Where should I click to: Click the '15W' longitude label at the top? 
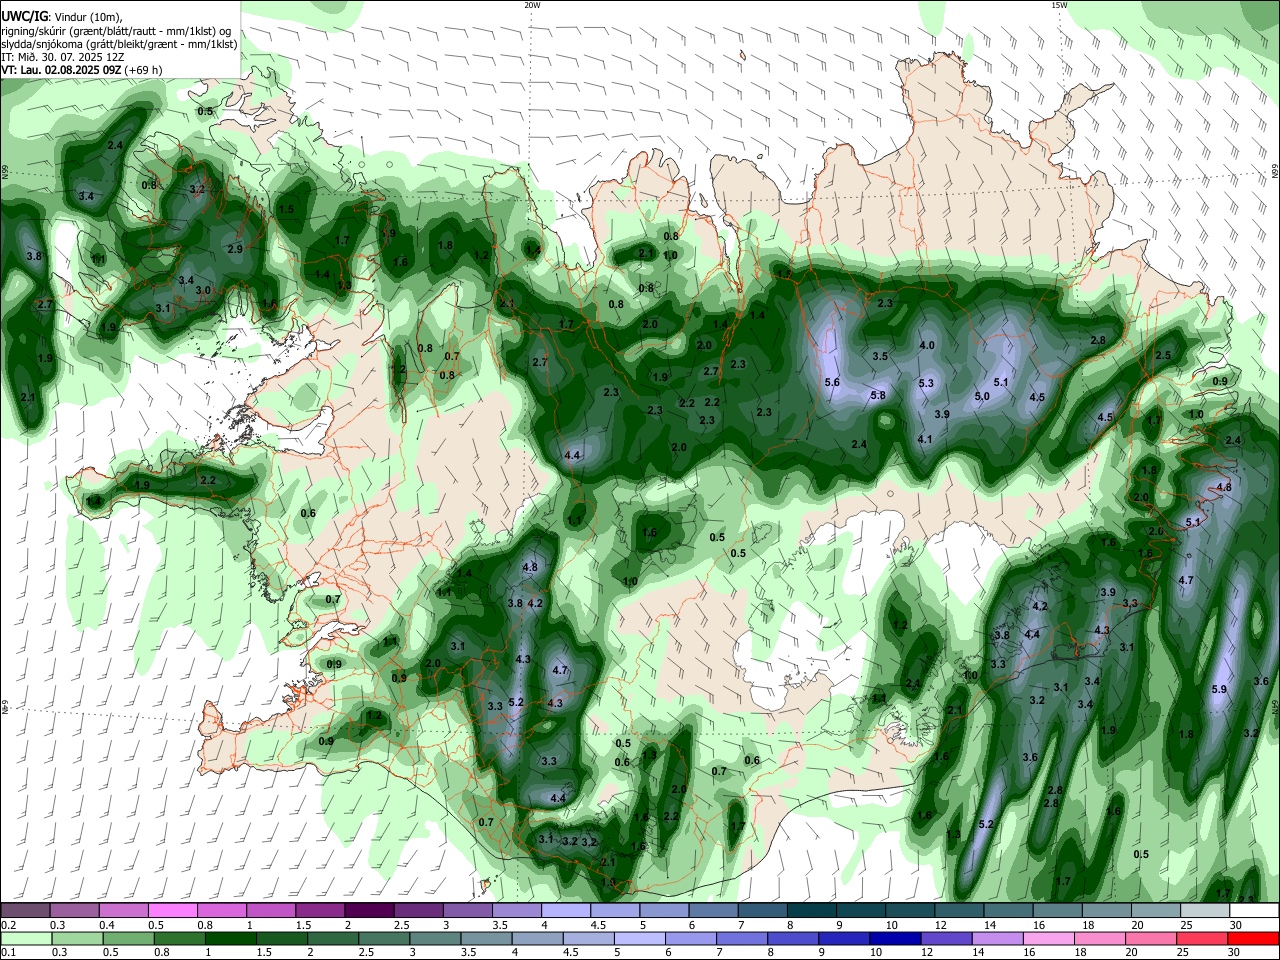coord(1059,5)
